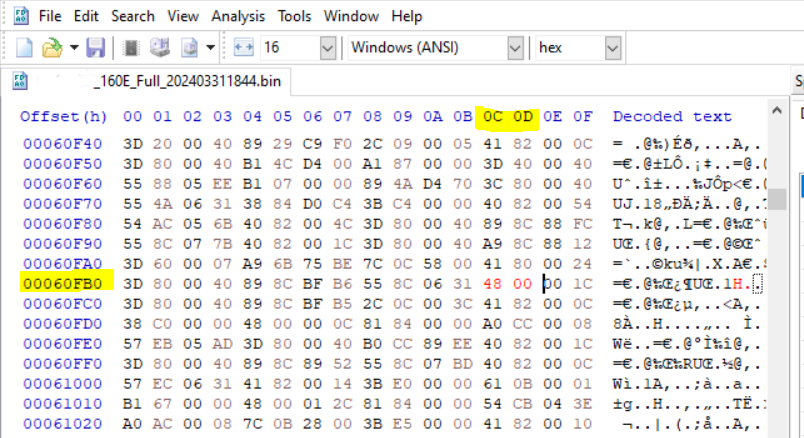The width and height of the screenshot is (804, 438).
Task: Save the file with the floppy disk icon
Action: 95,48
